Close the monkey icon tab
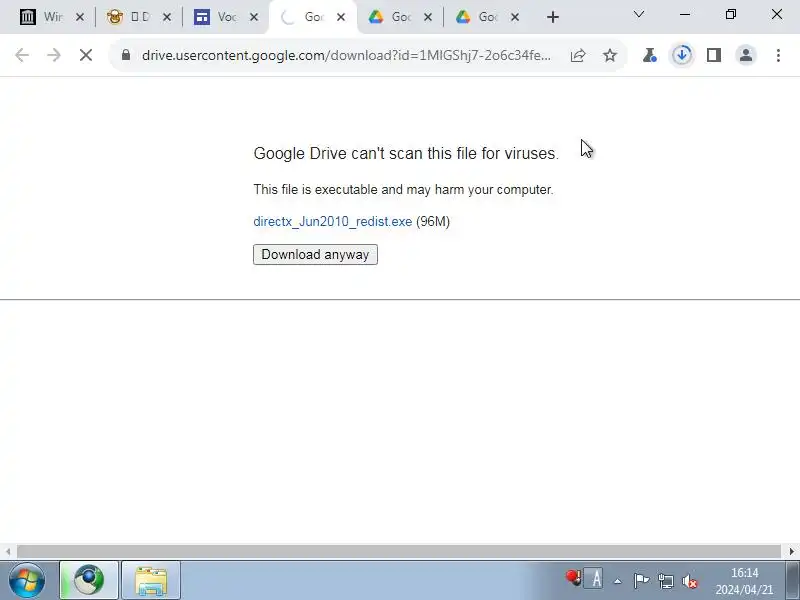 pos(167,17)
